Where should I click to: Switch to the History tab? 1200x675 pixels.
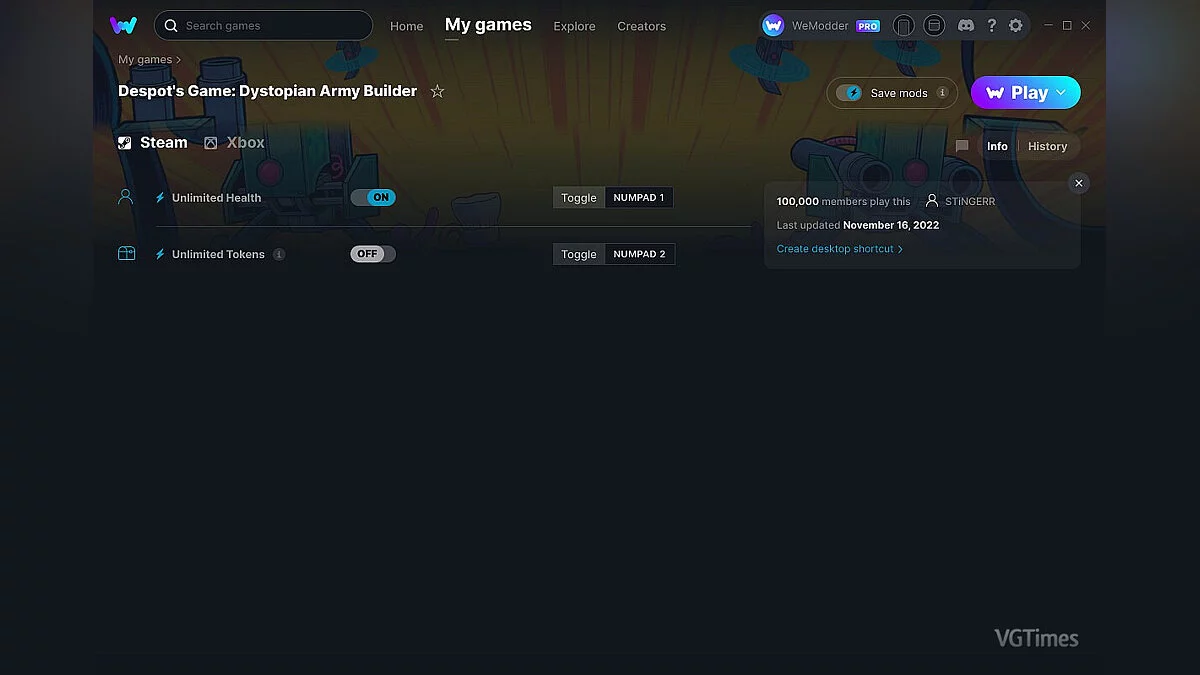1047,146
